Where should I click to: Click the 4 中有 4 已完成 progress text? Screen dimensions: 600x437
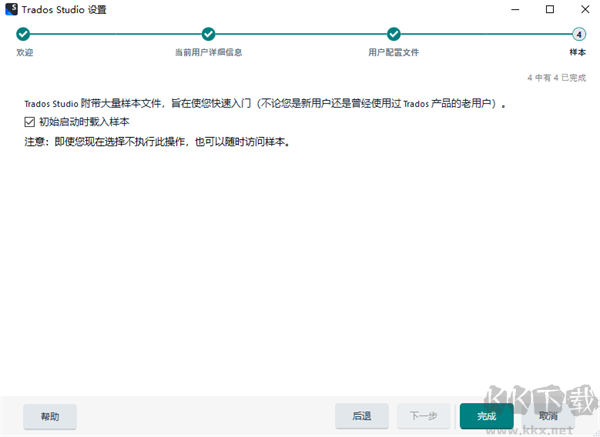556,77
